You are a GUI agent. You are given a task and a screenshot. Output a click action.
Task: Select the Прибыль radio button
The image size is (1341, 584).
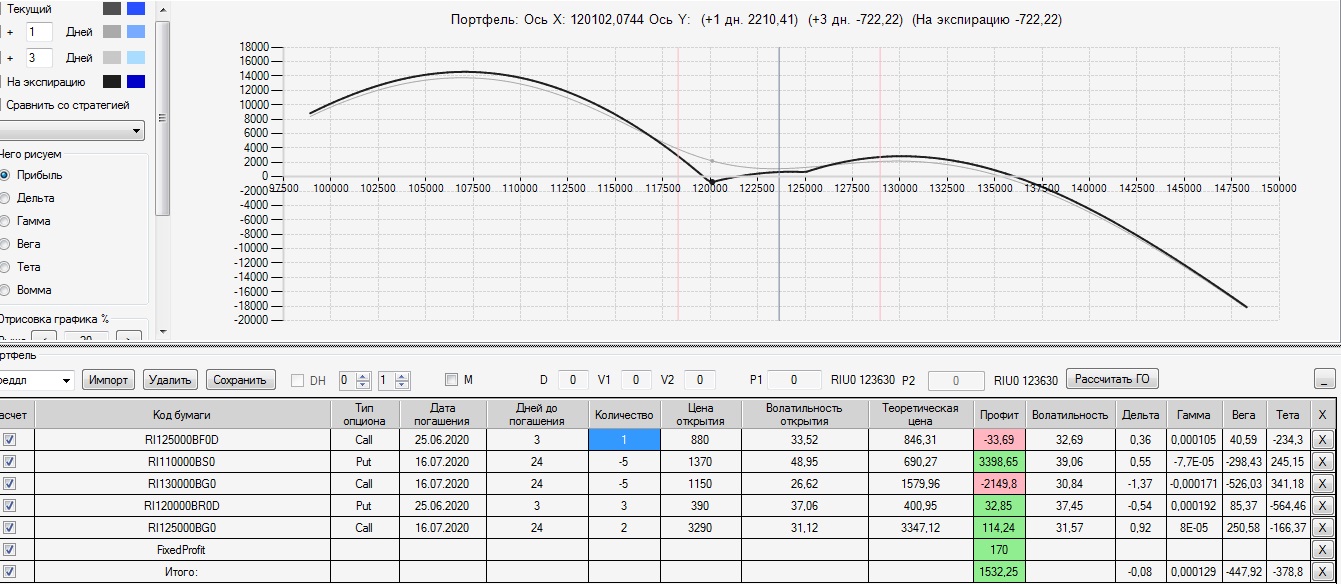[x=6, y=175]
